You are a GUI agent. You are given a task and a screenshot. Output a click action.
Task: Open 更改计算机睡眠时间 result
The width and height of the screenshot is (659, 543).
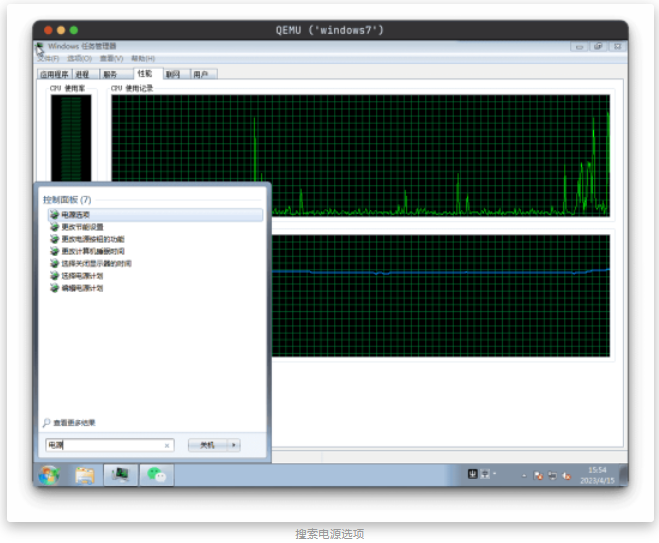pyautogui.click(x=92, y=251)
